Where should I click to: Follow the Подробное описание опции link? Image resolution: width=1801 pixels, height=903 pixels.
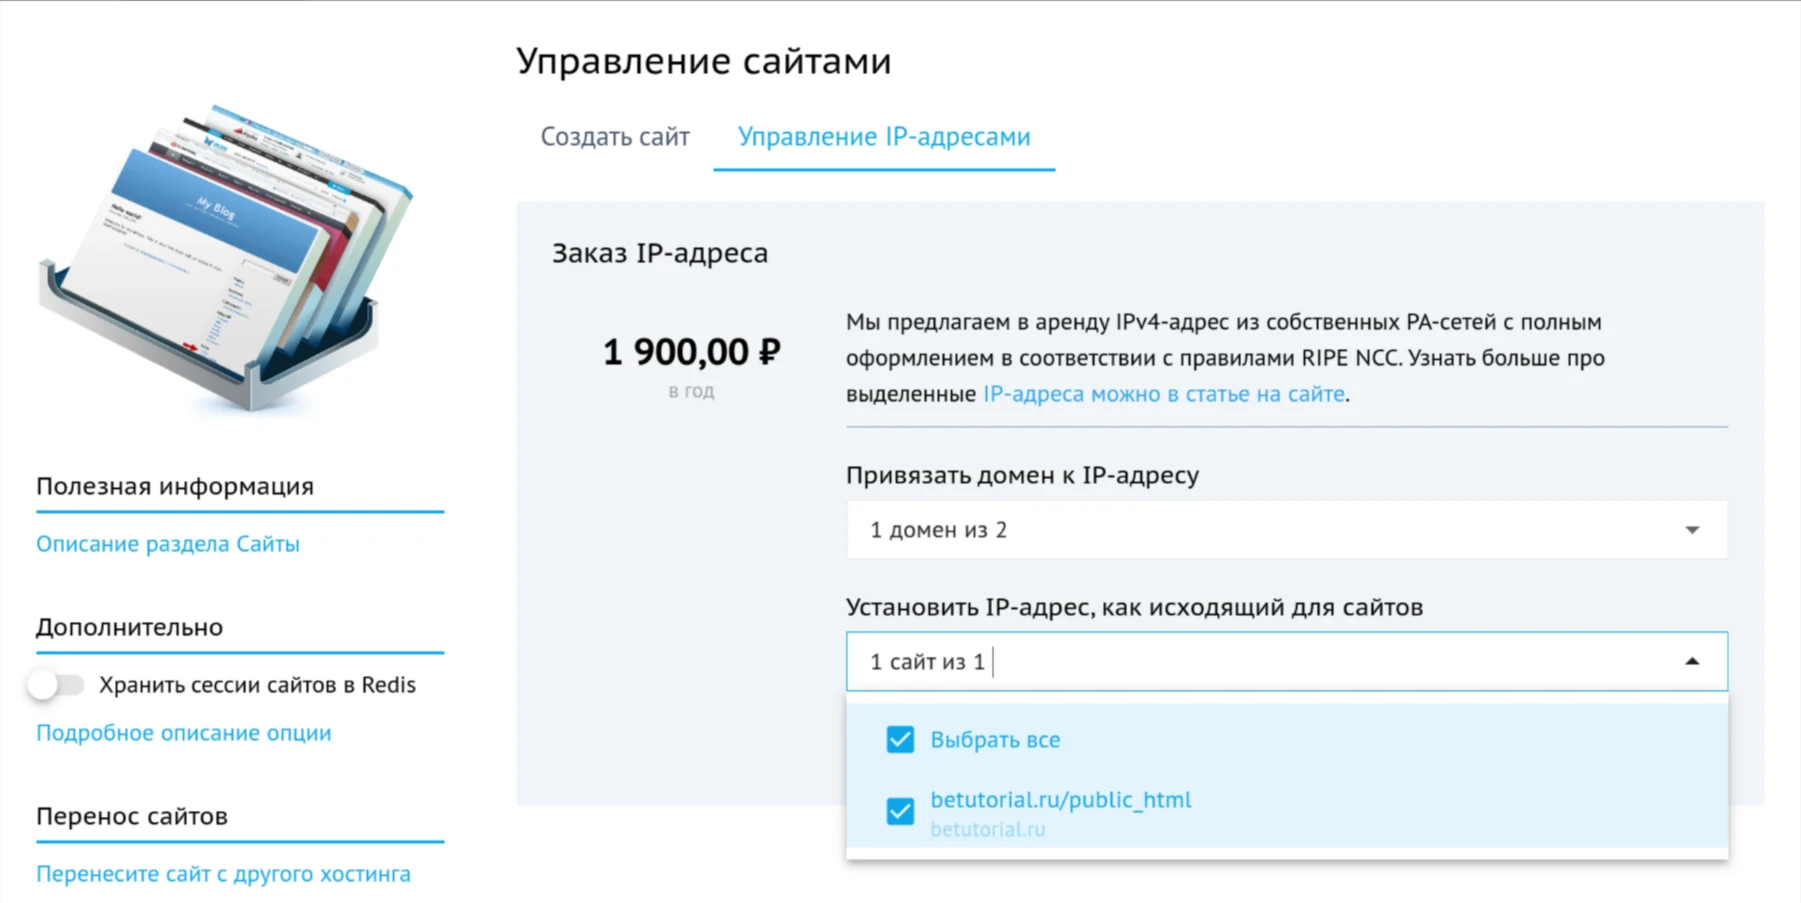[x=183, y=732]
